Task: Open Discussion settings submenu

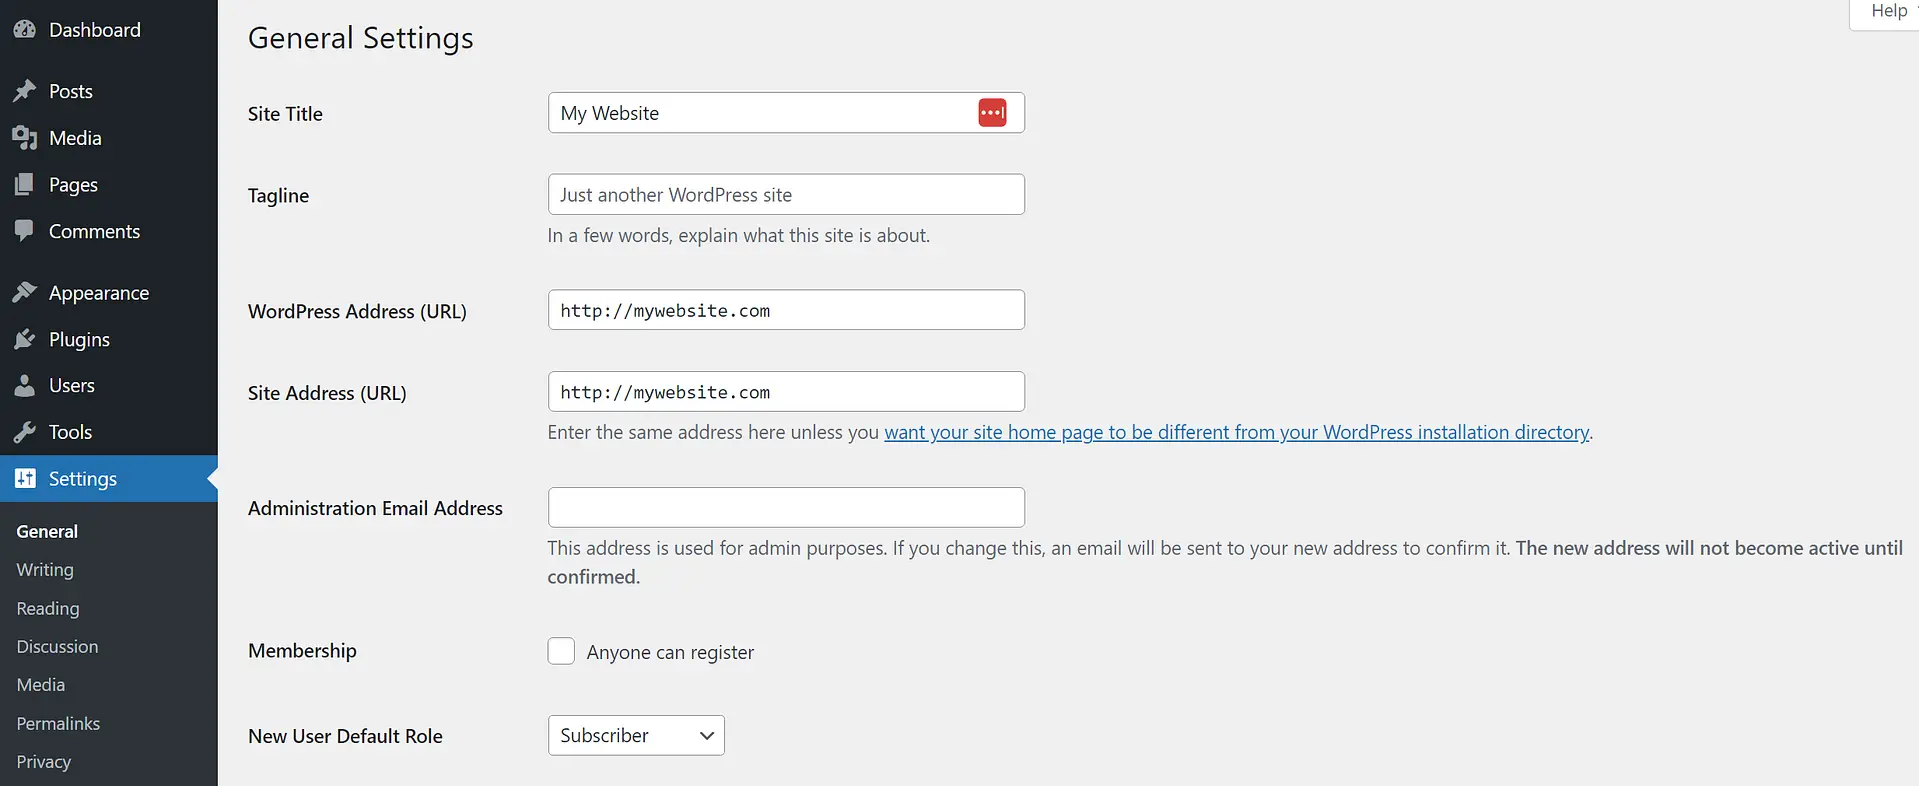Action: click(57, 646)
